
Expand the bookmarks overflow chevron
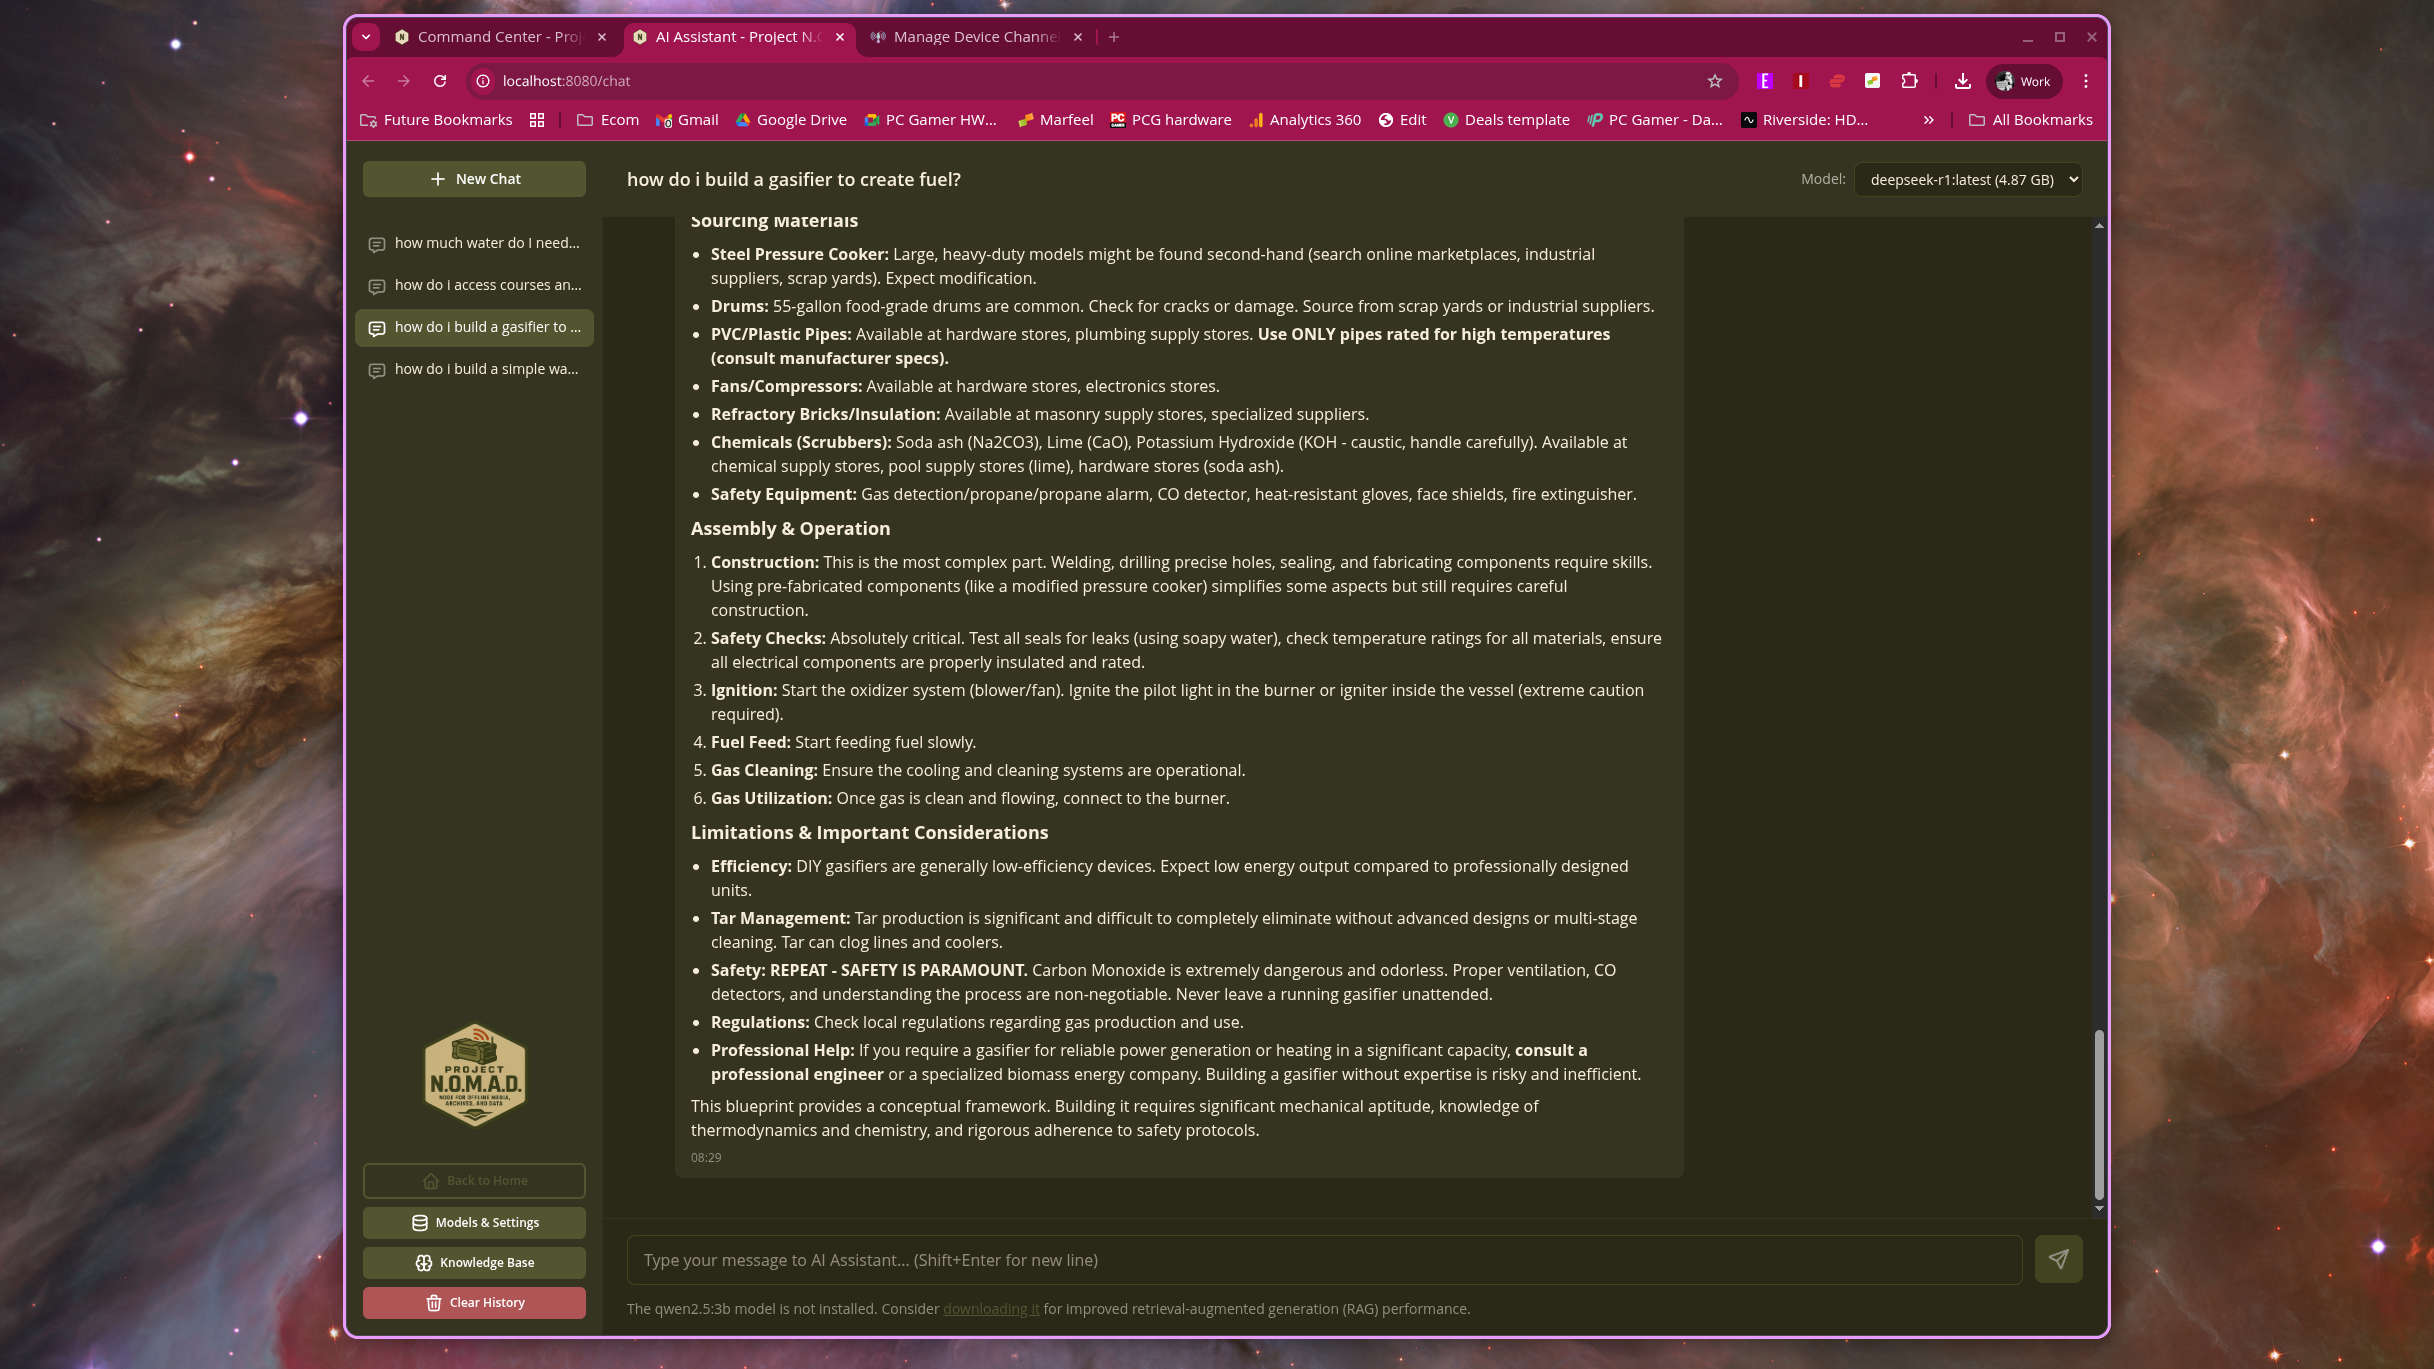(1928, 119)
